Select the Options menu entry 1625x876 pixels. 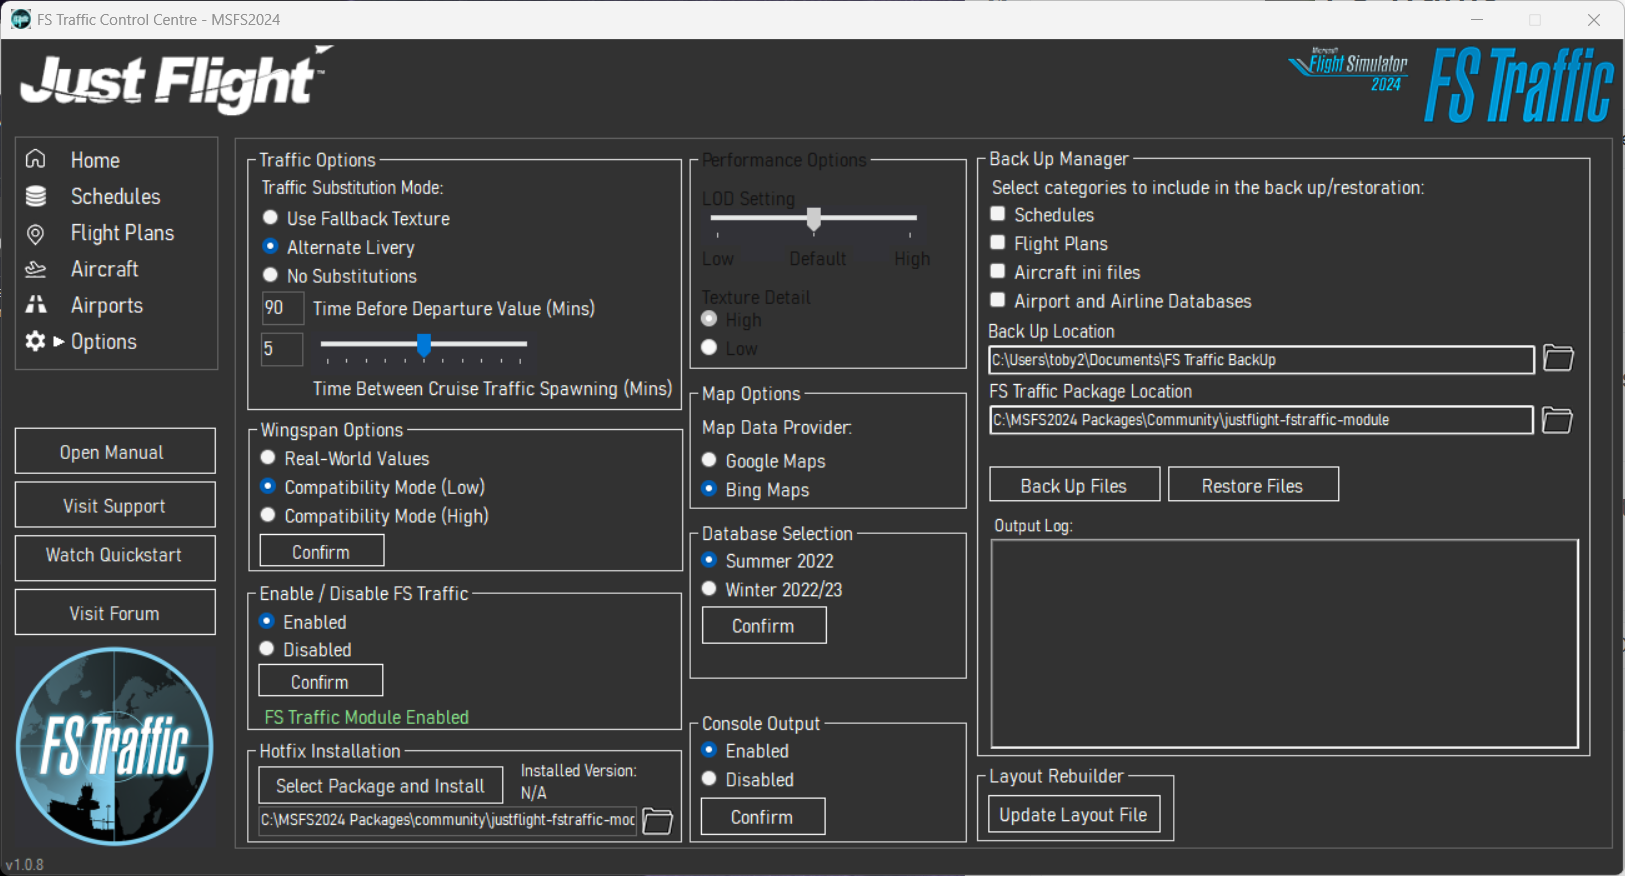click(103, 342)
